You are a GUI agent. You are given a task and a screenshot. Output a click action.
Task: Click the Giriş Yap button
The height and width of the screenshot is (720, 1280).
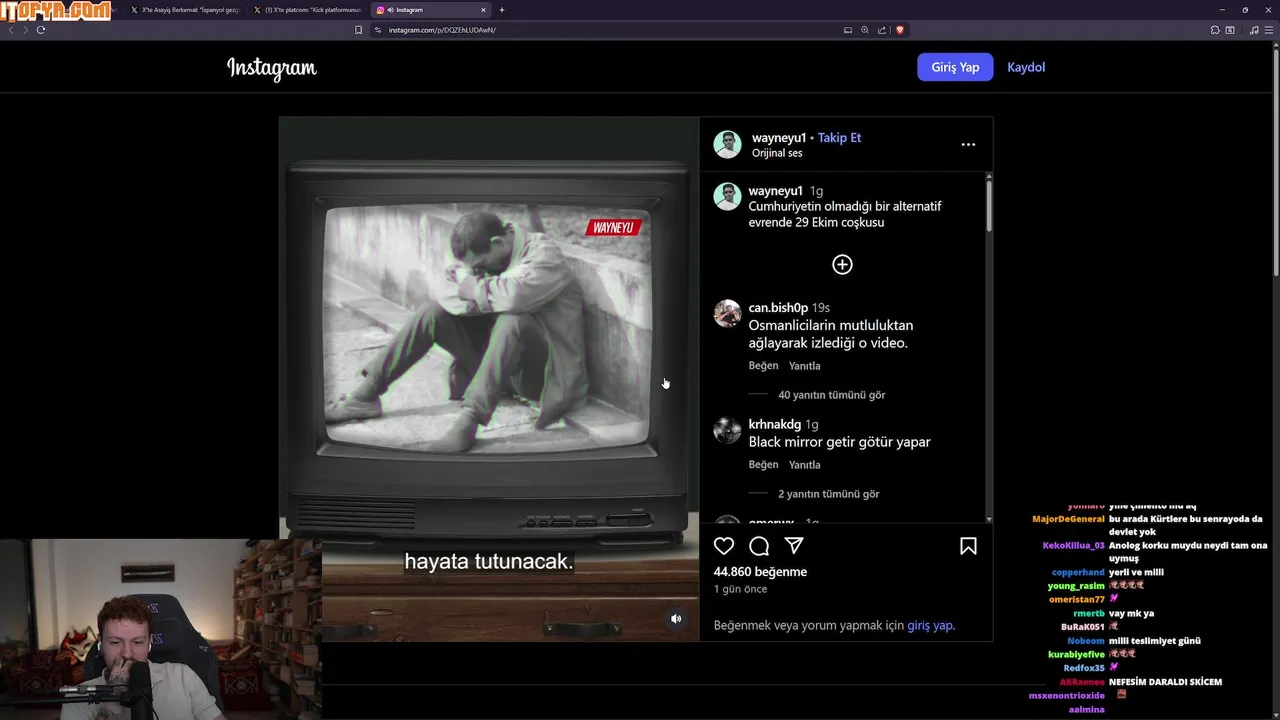pos(955,67)
